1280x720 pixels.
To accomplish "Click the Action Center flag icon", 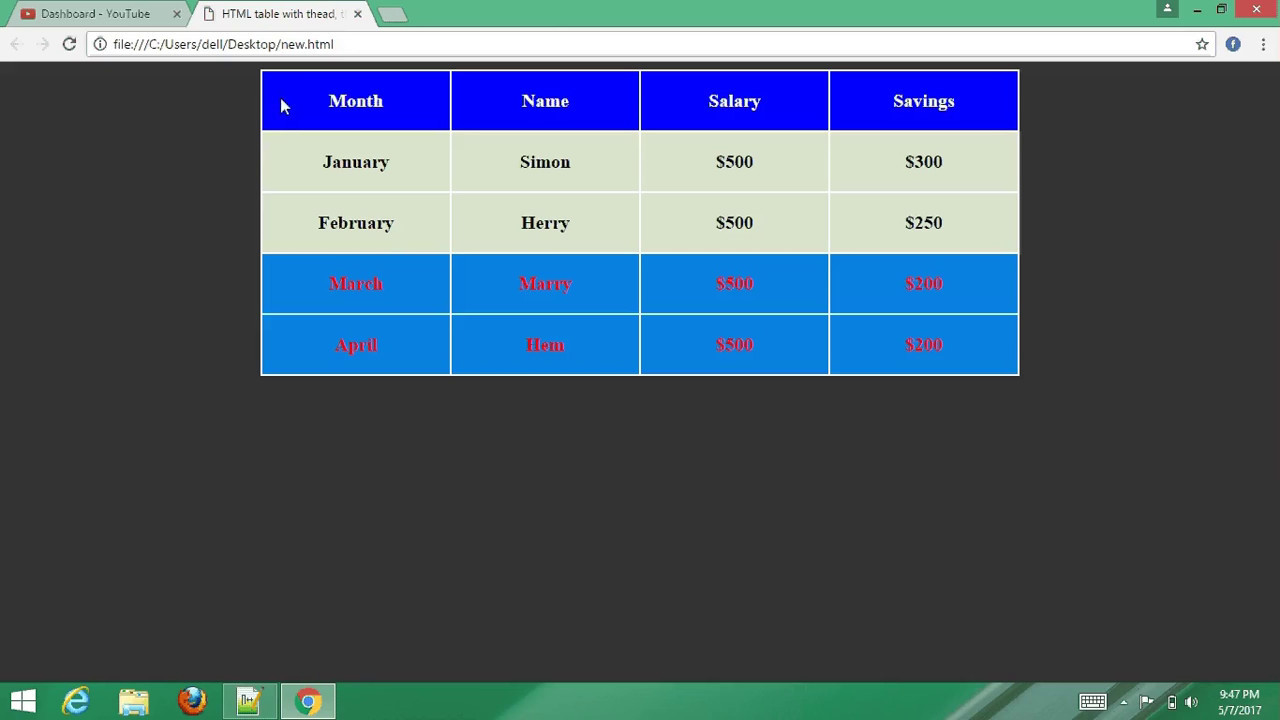I will (1147, 702).
